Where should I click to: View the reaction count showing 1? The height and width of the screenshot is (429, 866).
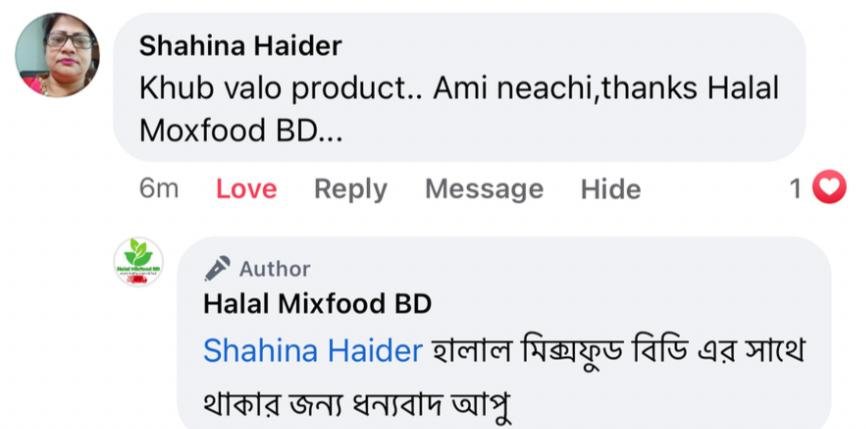click(x=796, y=188)
